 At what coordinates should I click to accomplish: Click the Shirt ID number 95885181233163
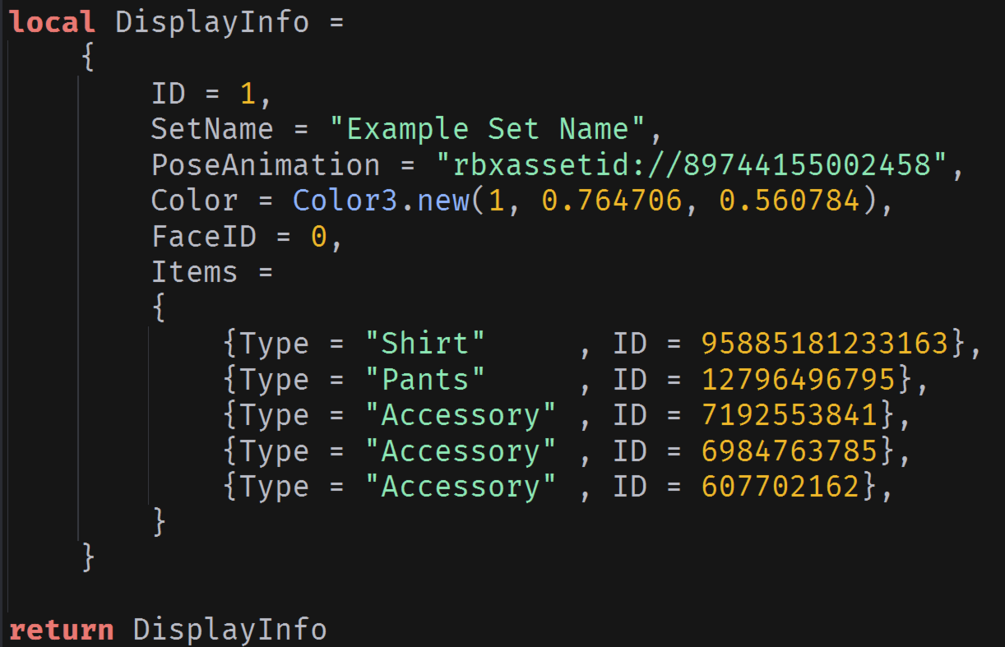pyautogui.click(x=824, y=344)
